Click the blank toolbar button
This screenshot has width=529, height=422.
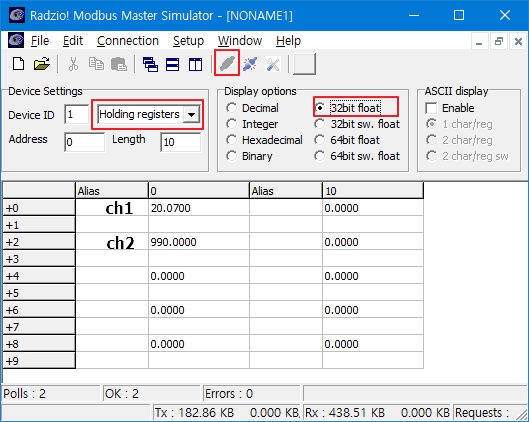[304, 64]
